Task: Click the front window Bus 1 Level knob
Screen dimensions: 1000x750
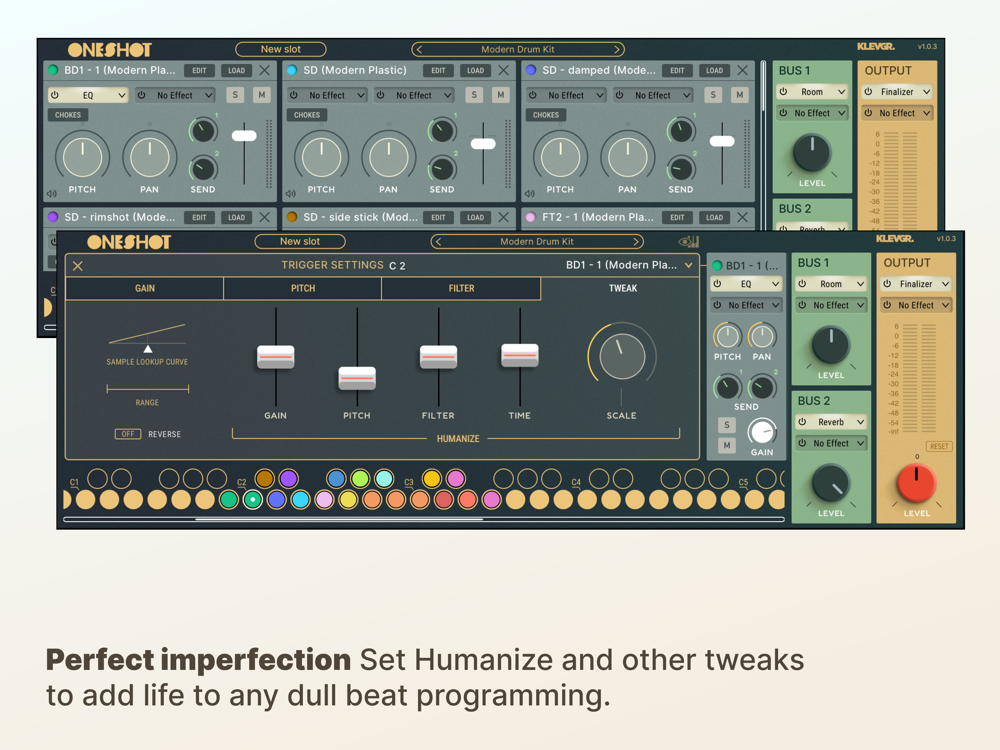Action: [830, 345]
